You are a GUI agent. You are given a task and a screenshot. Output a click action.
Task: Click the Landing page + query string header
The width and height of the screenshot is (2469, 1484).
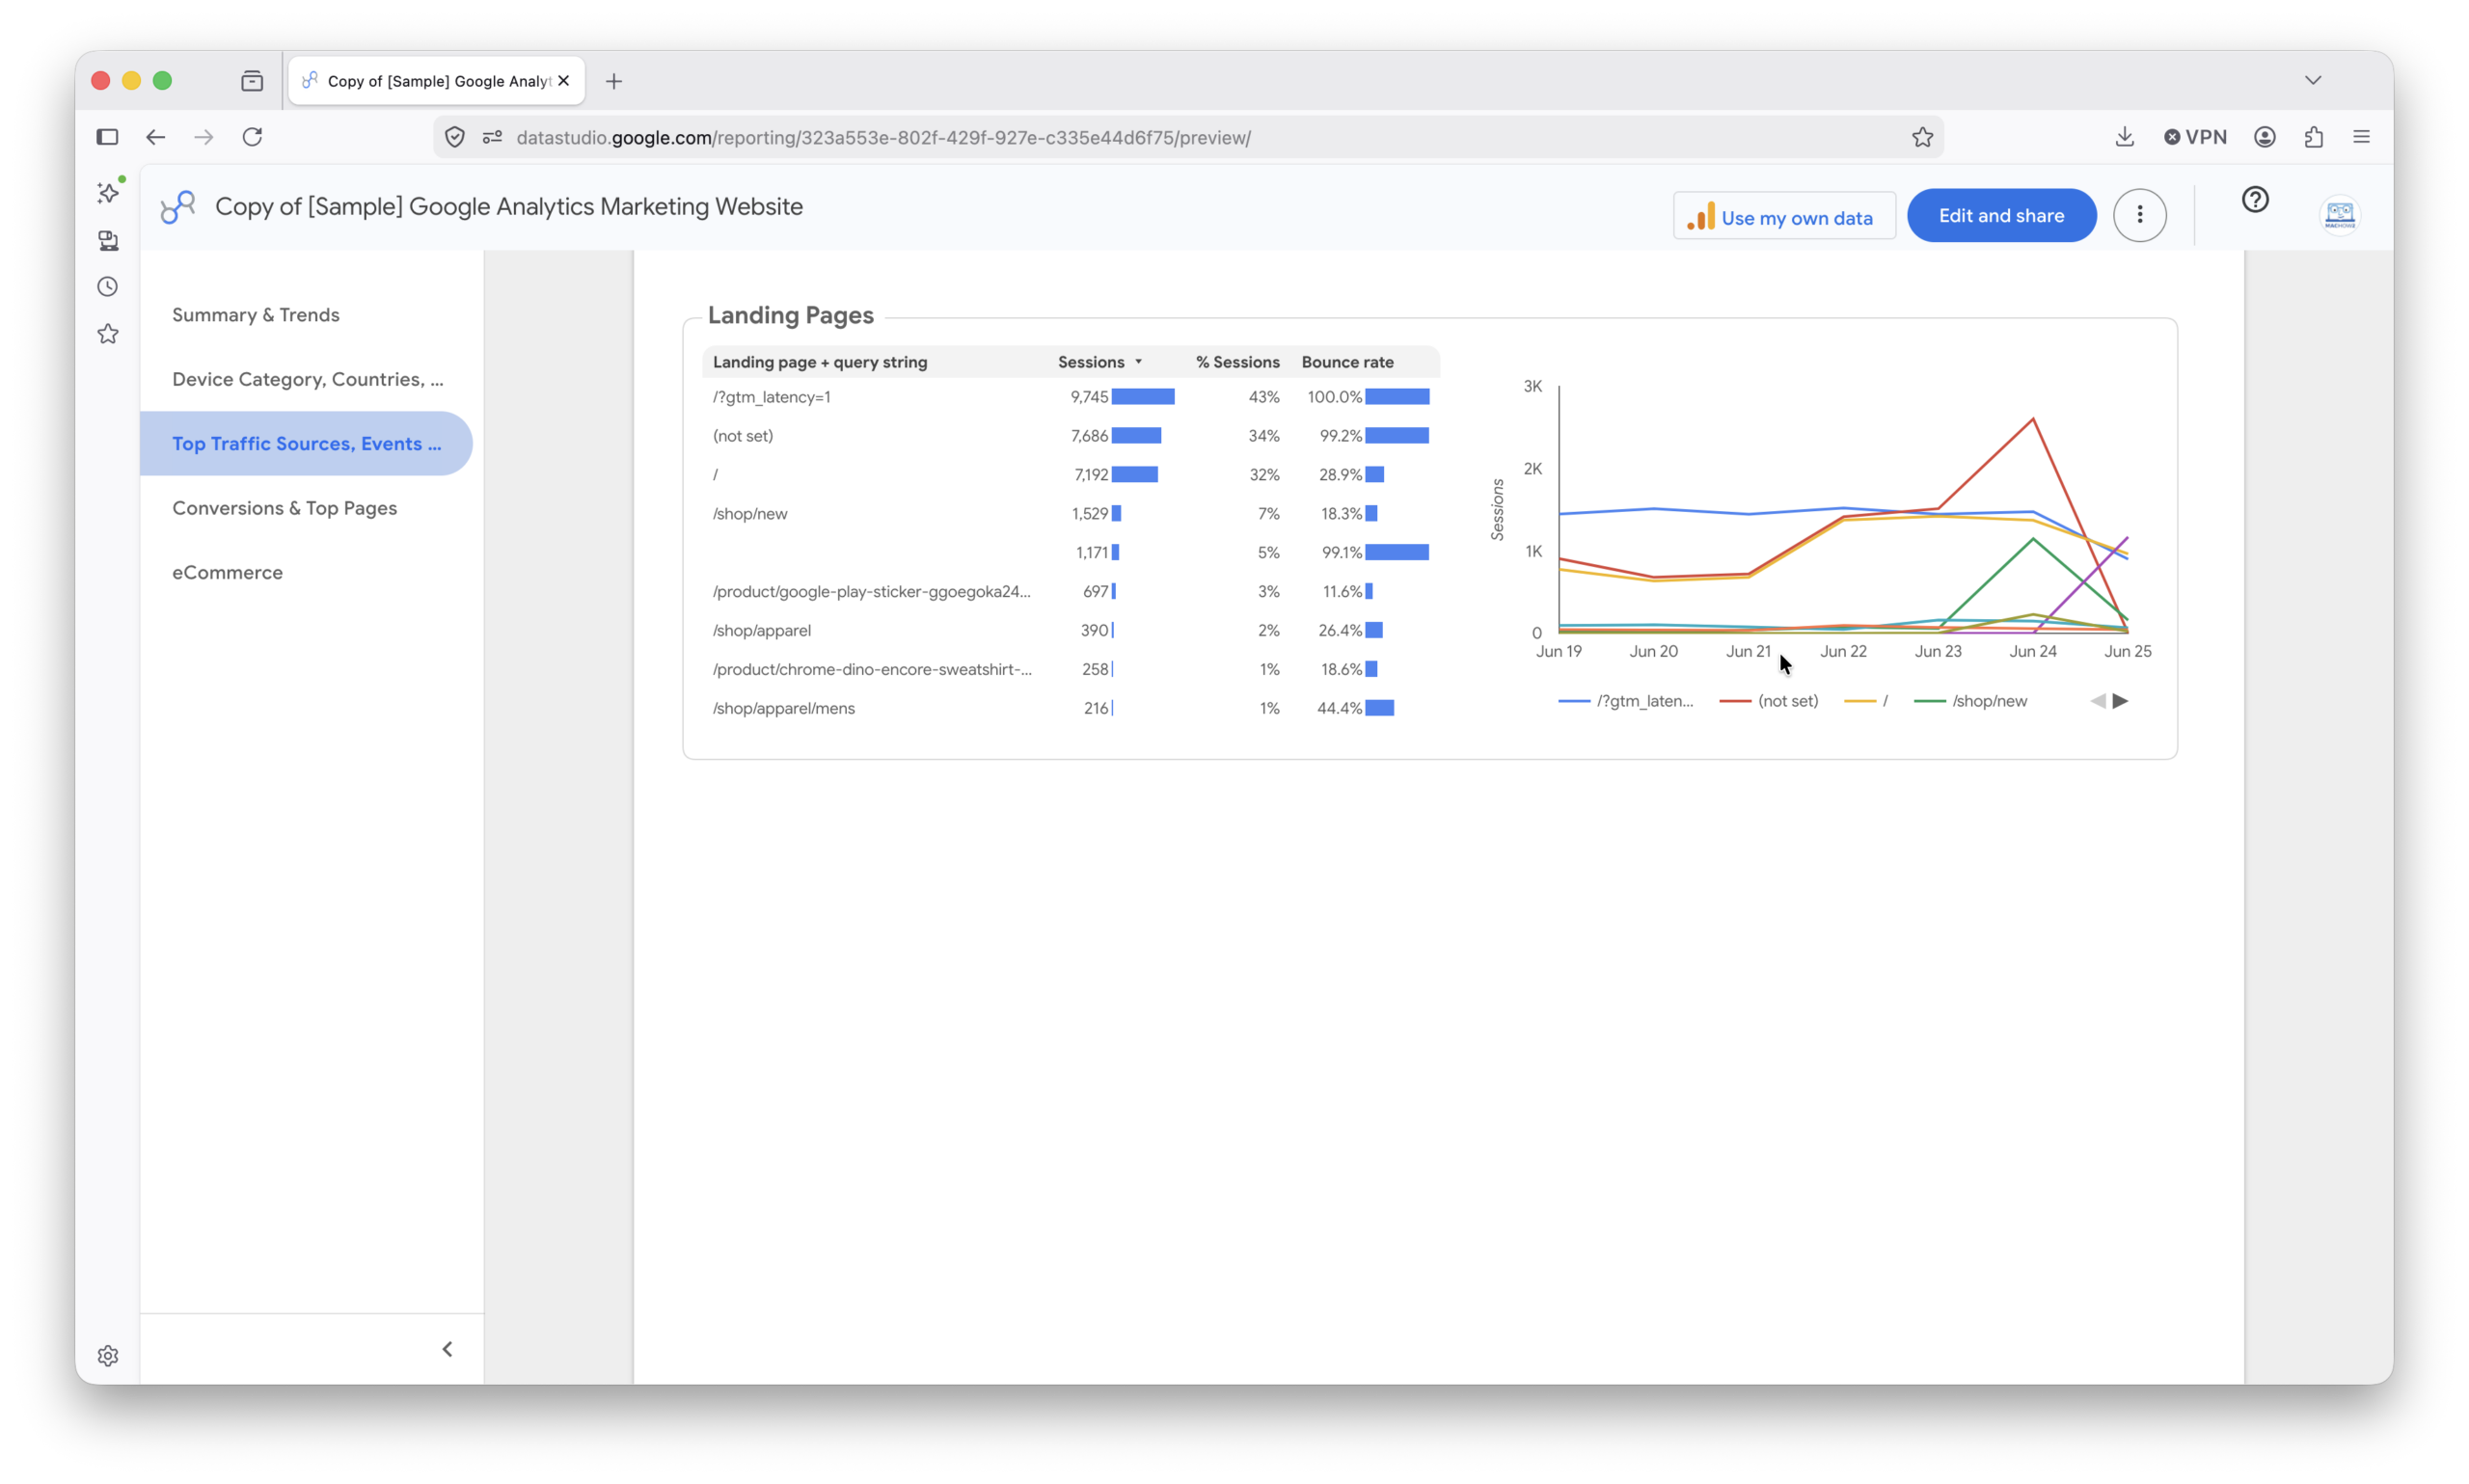pyautogui.click(x=819, y=362)
